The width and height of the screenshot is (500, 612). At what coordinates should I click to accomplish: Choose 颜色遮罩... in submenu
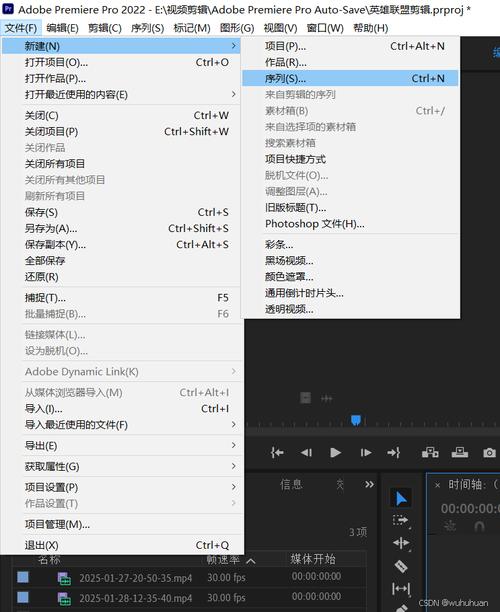pyautogui.click(x=350, y=277)
